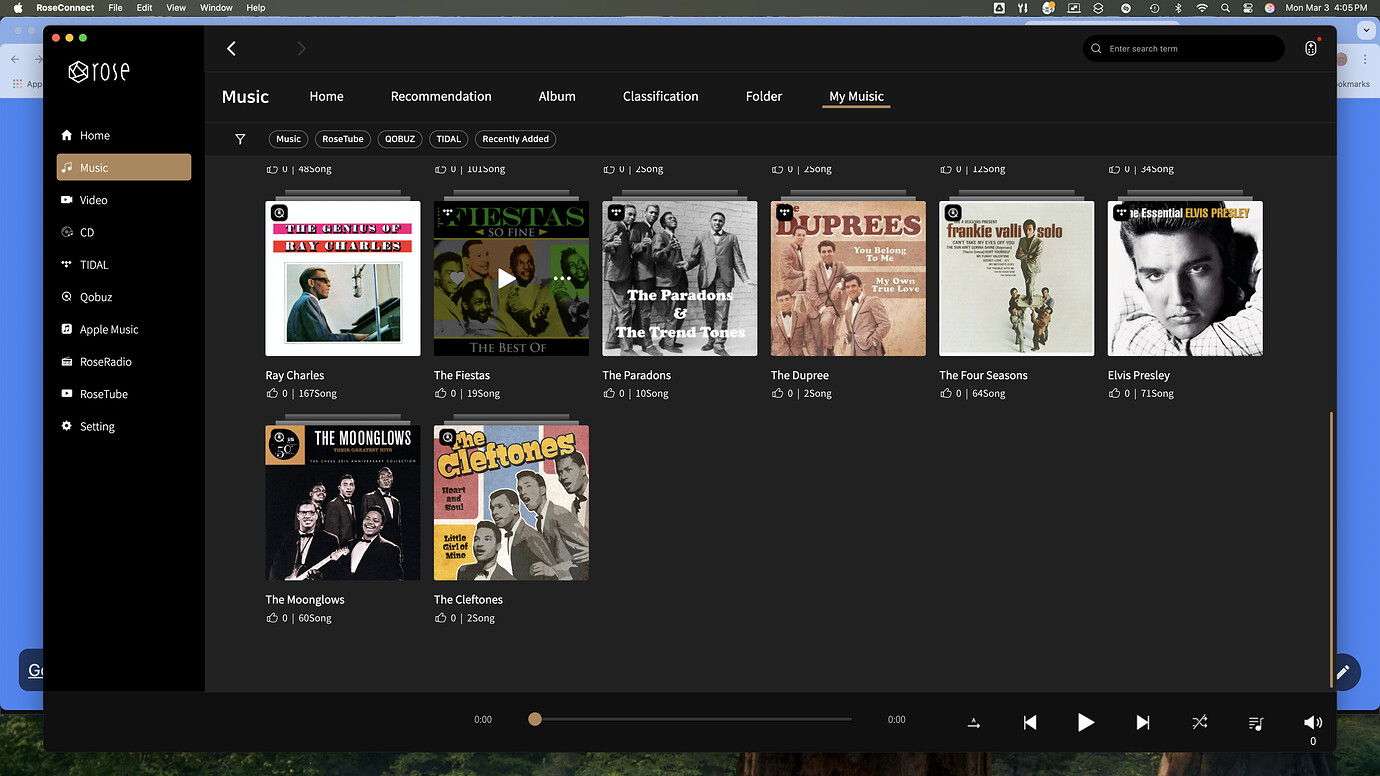This screenshot has height=776, width=1380.
Task: Open Elvis Presley album cover
Action: 1185,278
